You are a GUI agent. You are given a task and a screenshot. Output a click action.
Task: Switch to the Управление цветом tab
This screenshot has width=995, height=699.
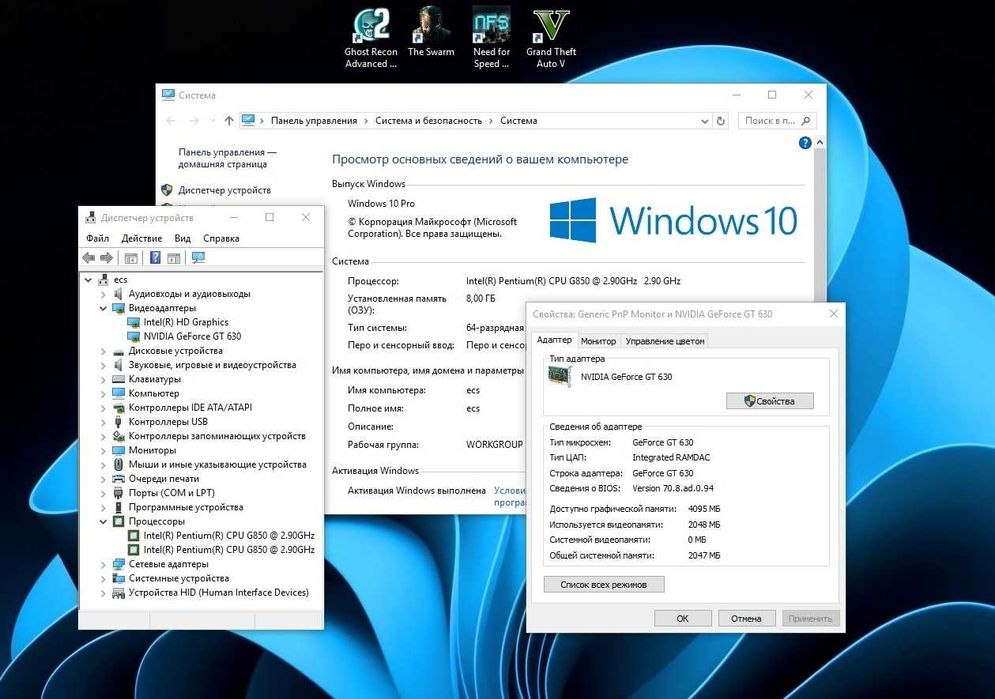pyautogui.click(x=665, y=341)
